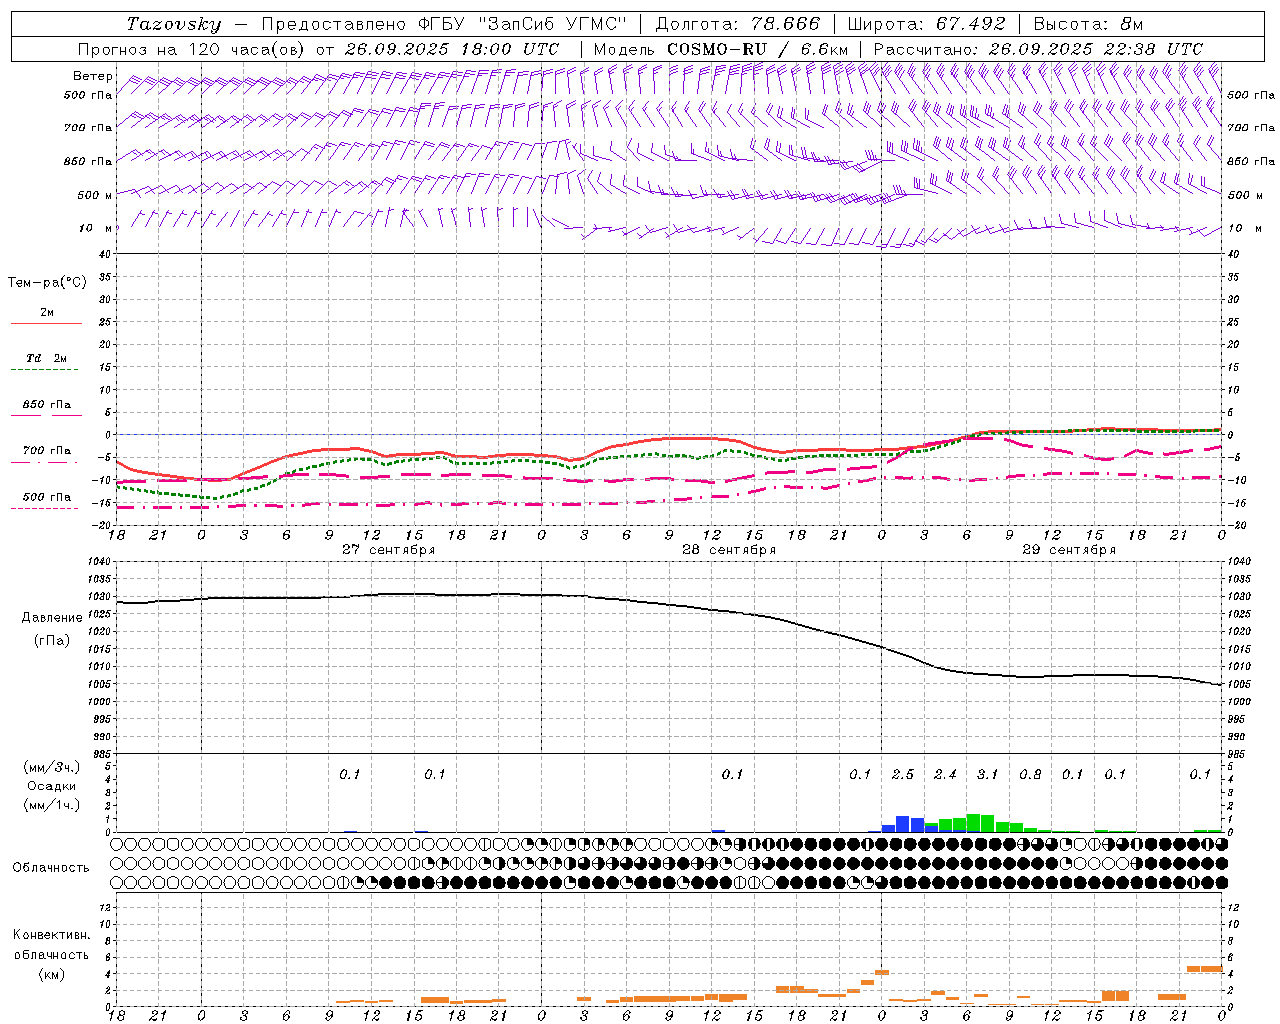Click the Широта 67.492 header field

pos(925,24)
